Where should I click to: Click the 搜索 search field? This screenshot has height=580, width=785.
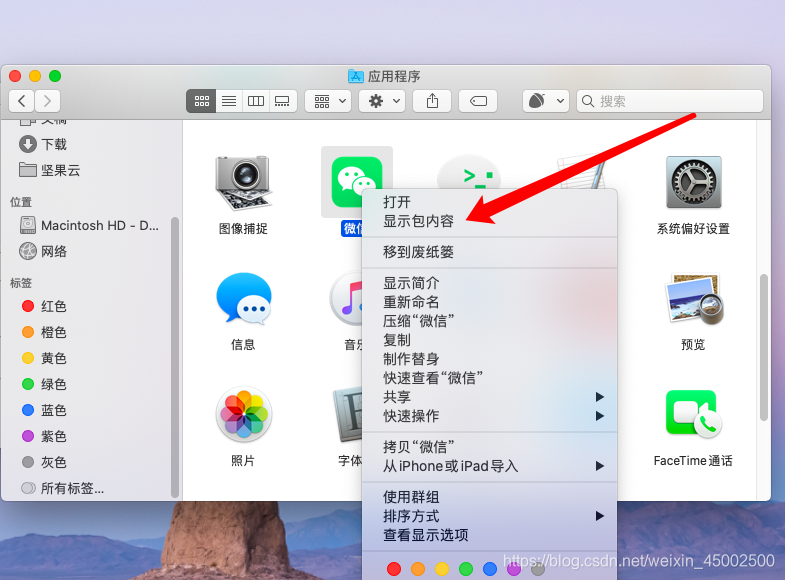[670, 101]
